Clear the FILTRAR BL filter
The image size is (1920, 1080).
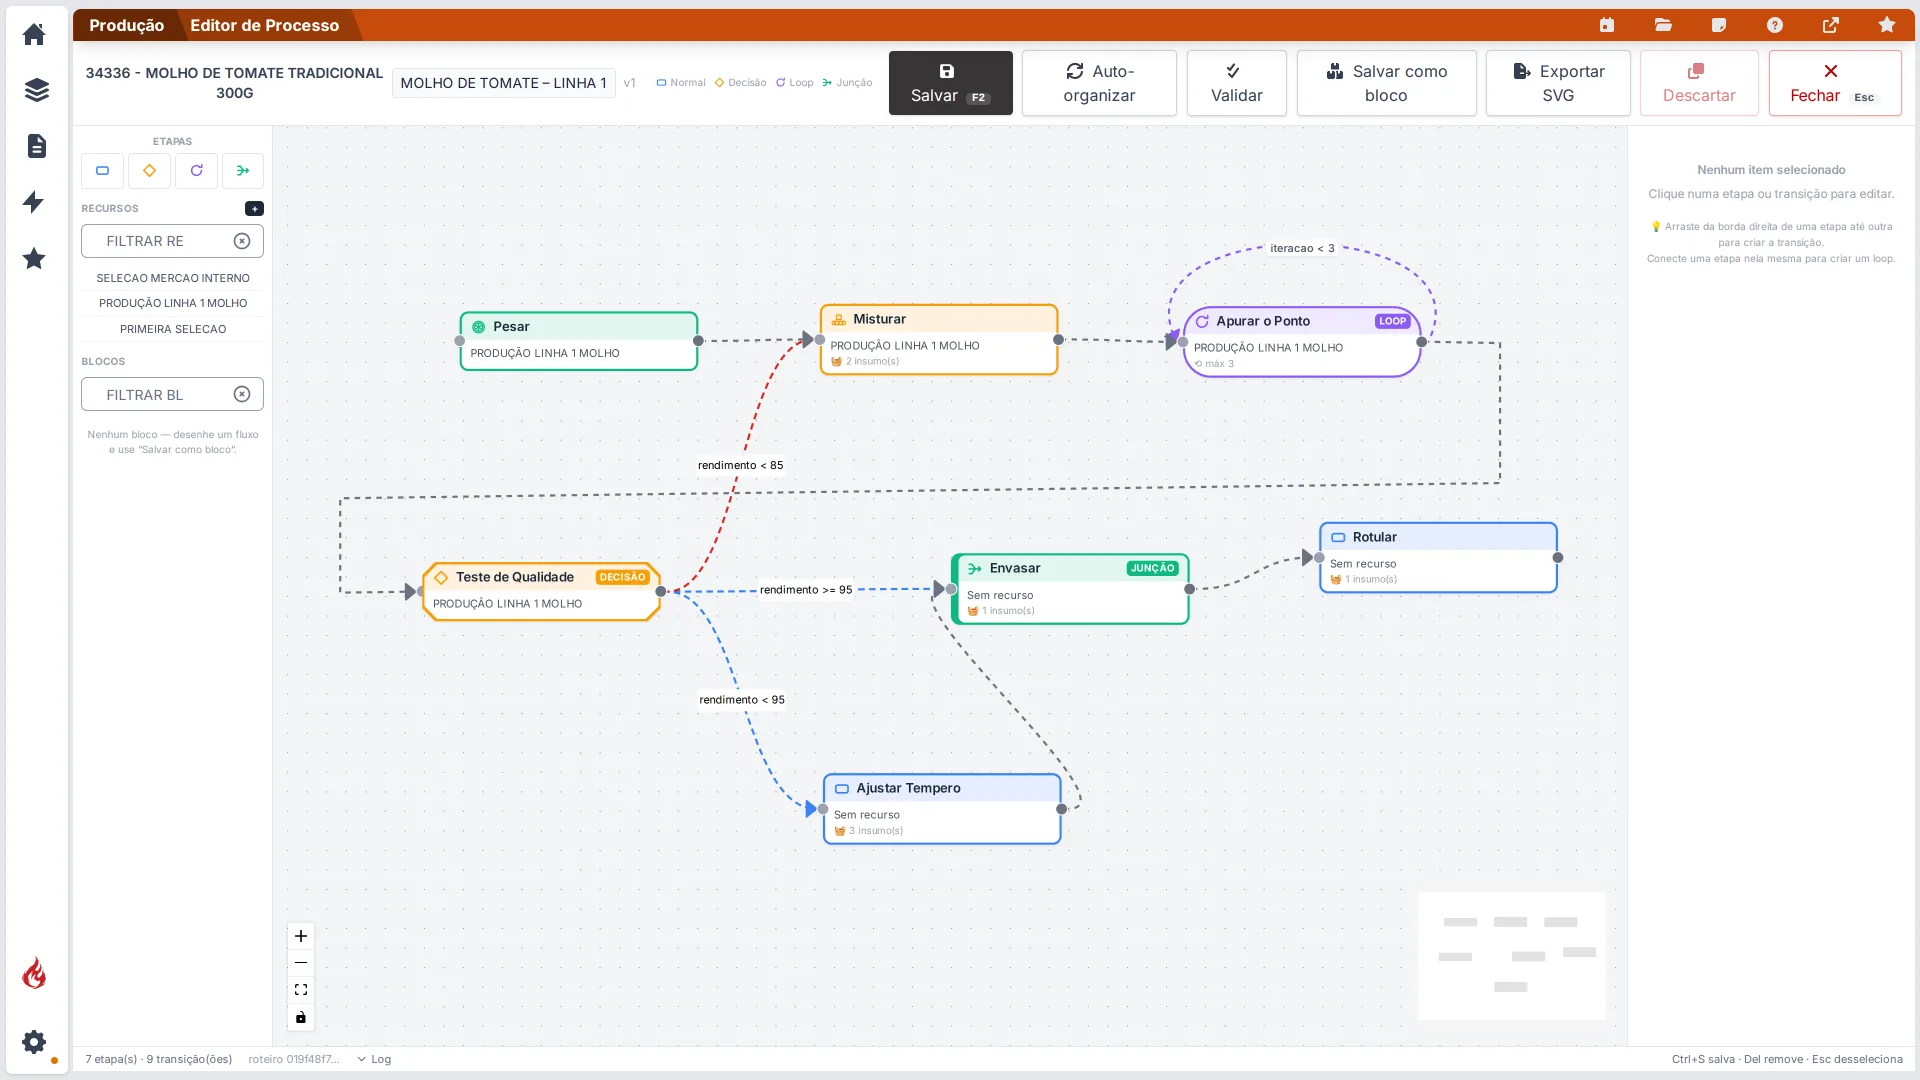[242, 394]
